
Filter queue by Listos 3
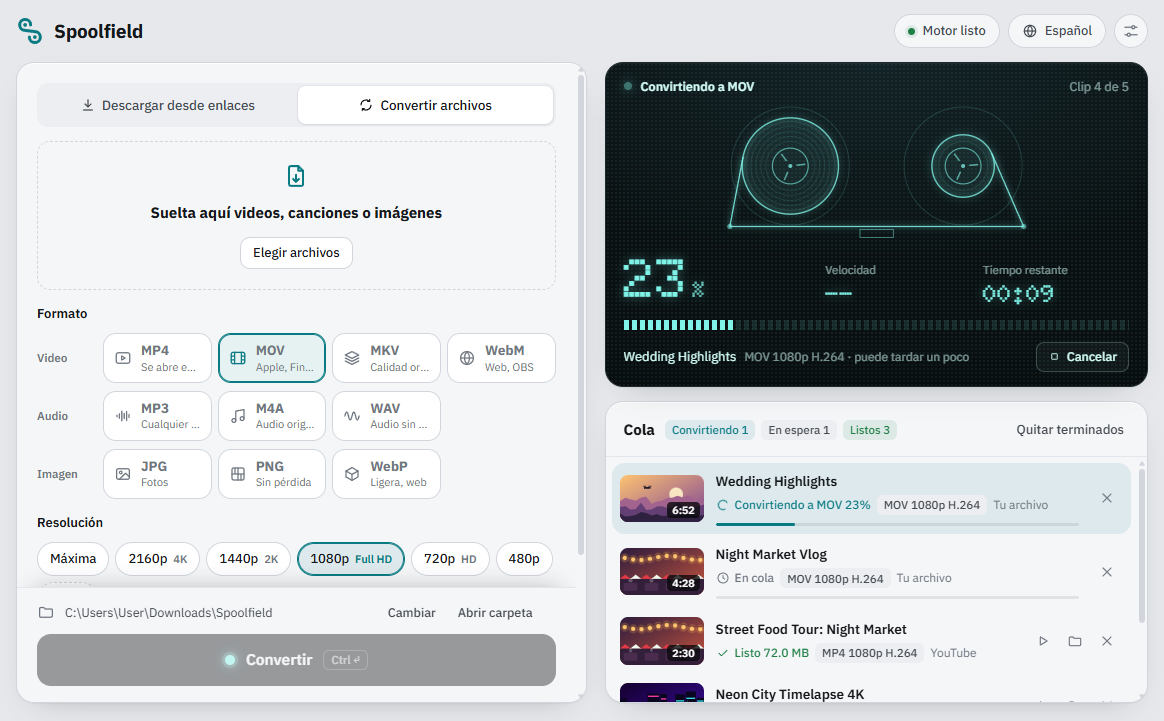coord(869,430)
